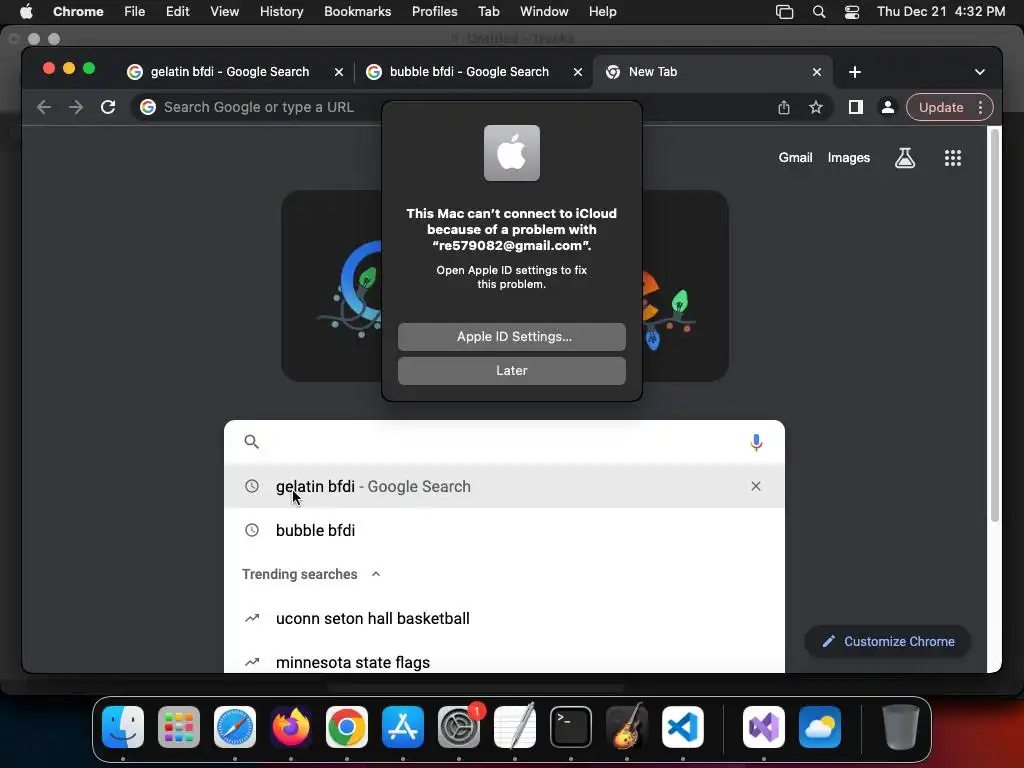
Task: Click the Chrome icon in the Dock
Action: coord(347,727)
